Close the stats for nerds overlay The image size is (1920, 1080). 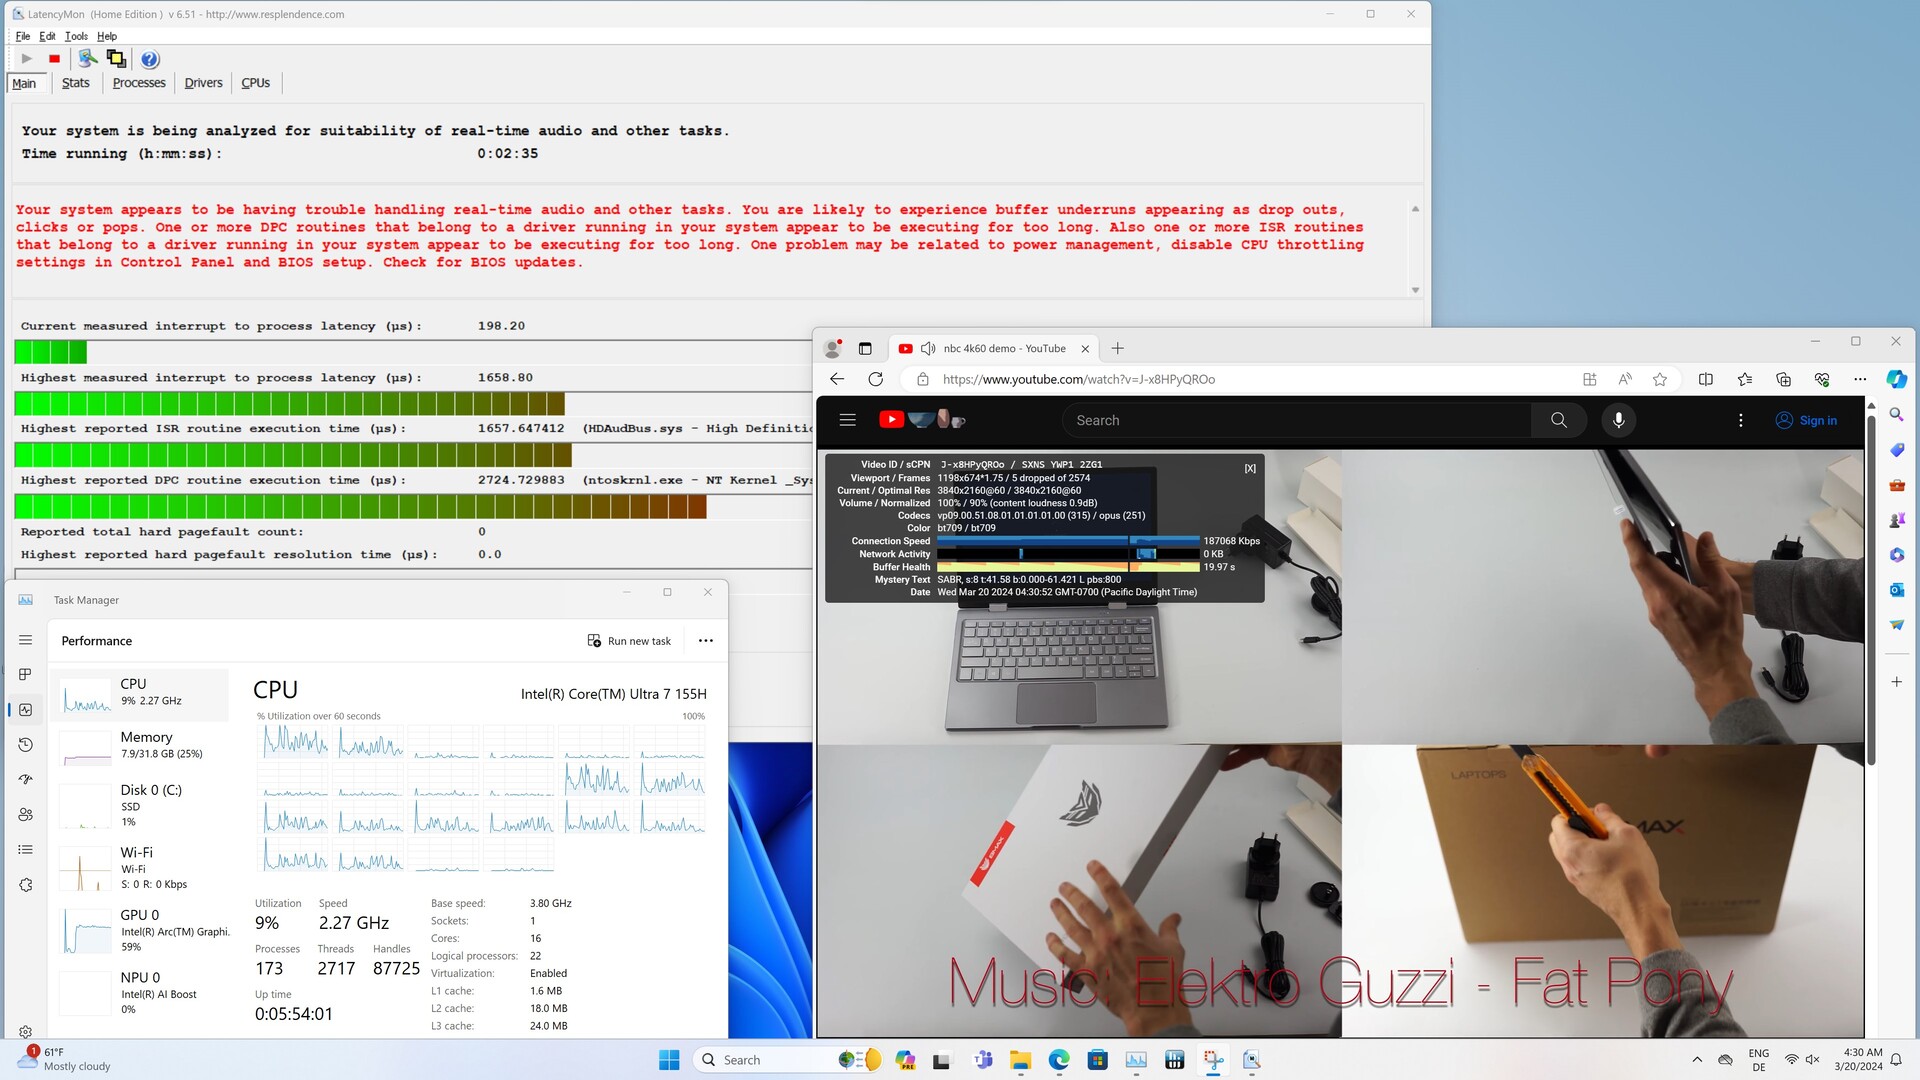[1250, 468]
